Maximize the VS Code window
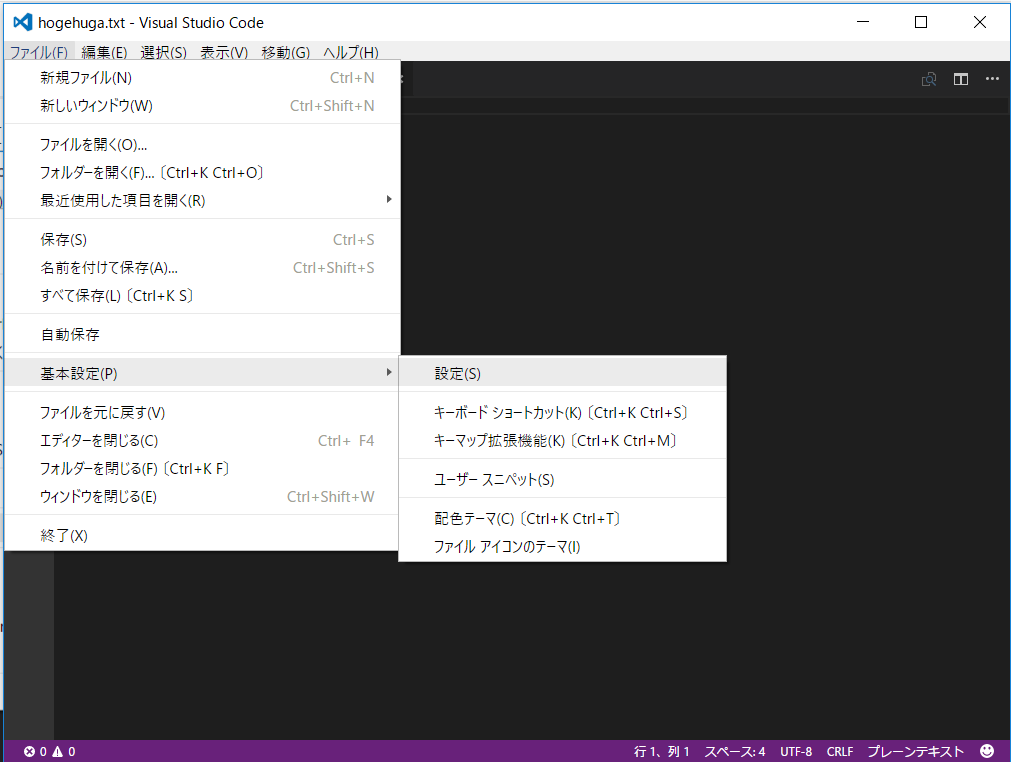This screenshot has height=762, width=1011. (921, 23)
